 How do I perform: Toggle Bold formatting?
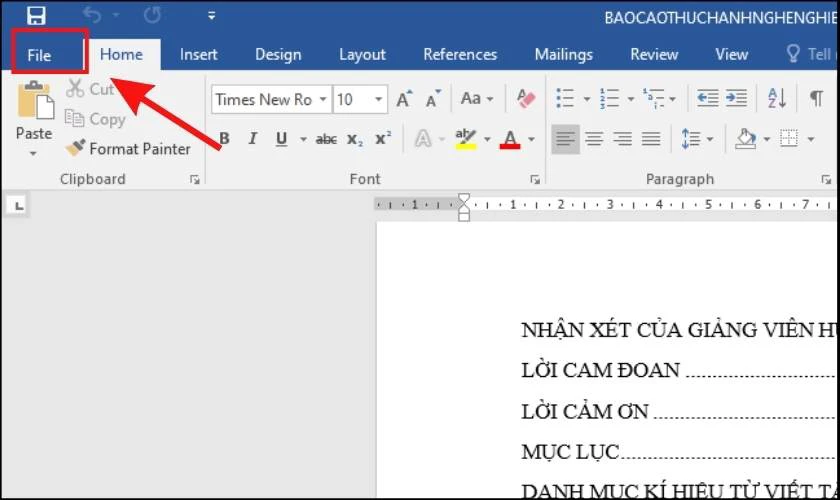coord(224,139)
